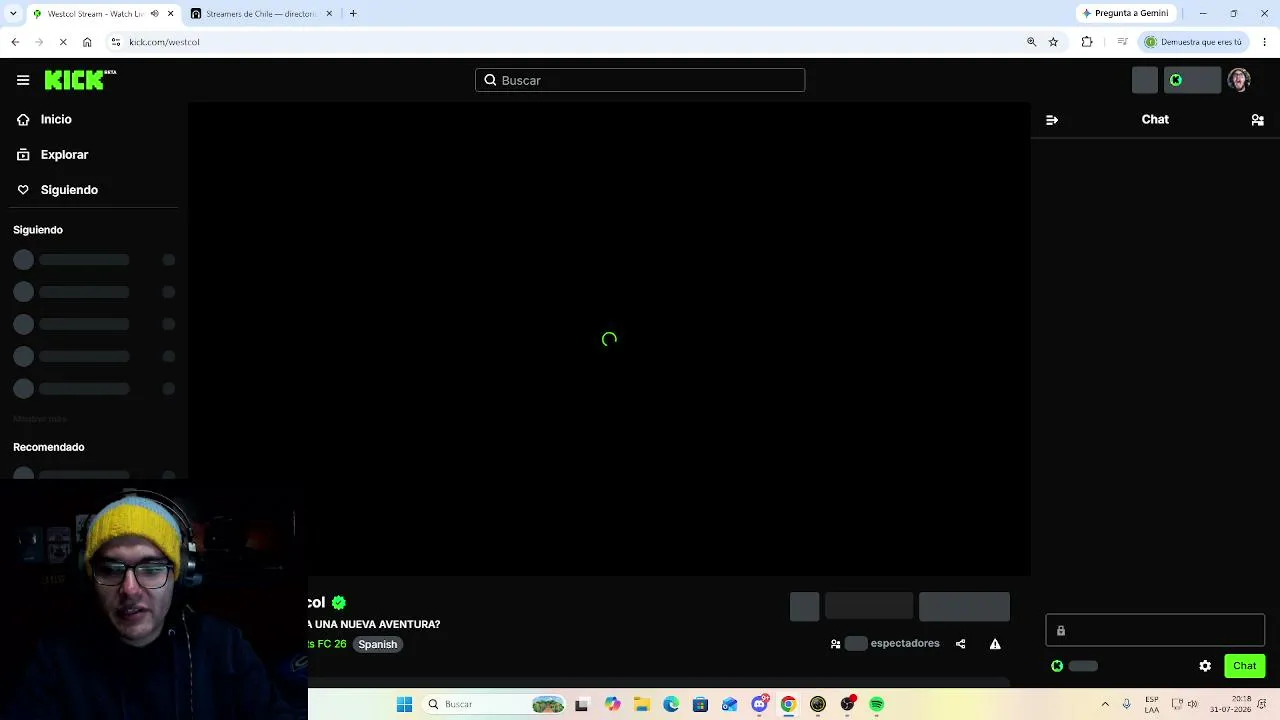The height and width of the screenshot is (720, 1280).
Task: Show hidden system tray icons
Action: 1105,704
